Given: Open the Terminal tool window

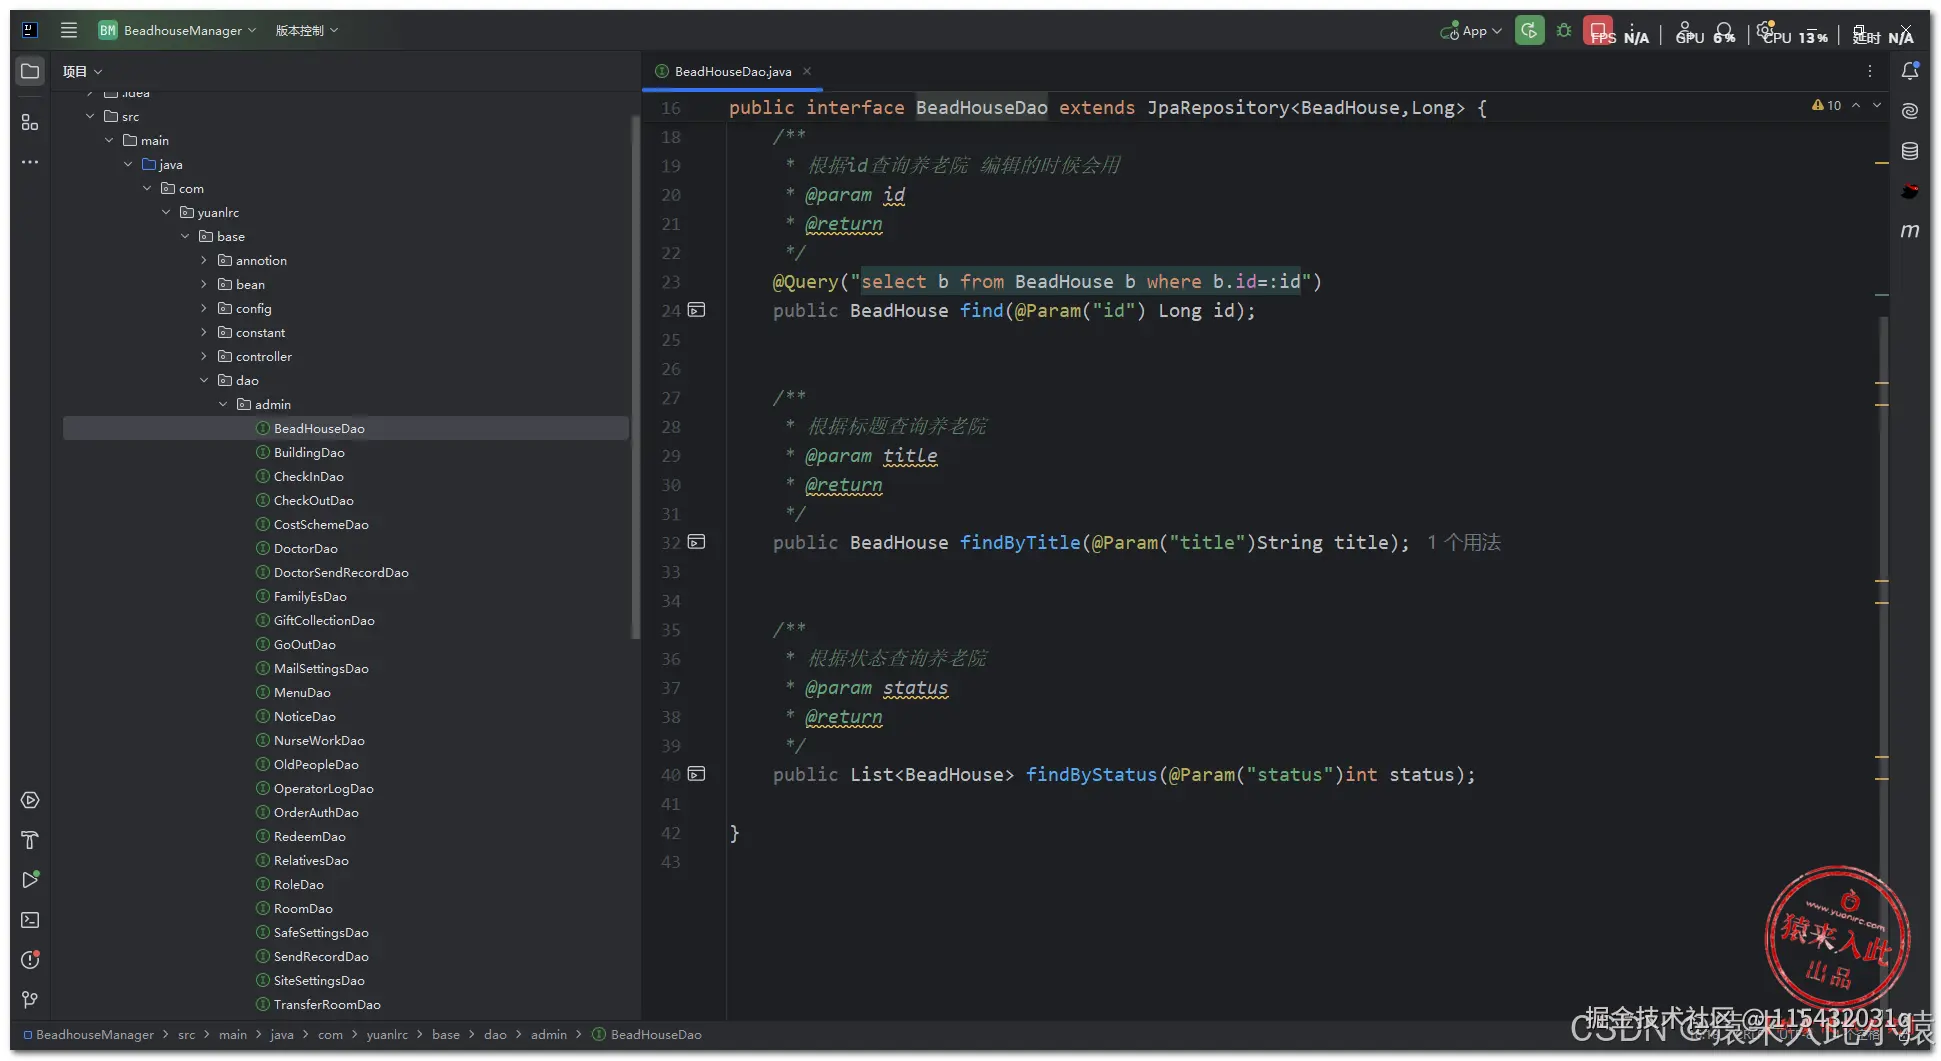Looking at the screenshot, I should 30,920.
